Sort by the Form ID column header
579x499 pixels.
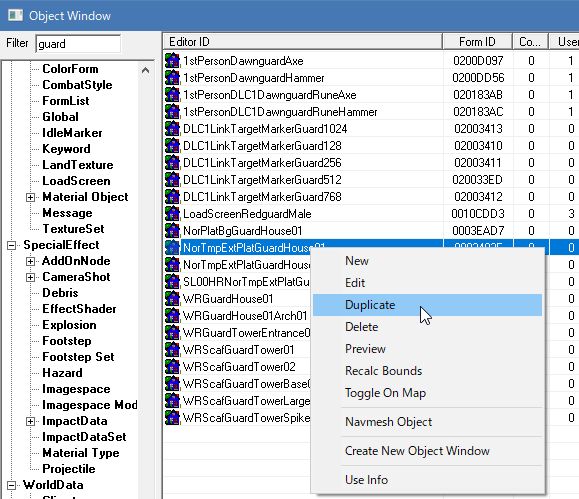click(477, 42)
